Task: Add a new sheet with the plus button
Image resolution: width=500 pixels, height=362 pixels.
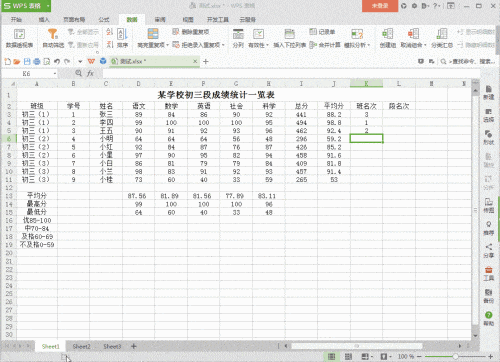Action: [134, 347]
